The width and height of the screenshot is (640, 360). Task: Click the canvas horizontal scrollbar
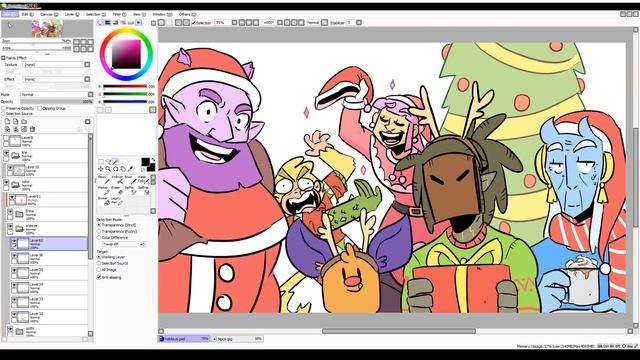coord(398,331)
